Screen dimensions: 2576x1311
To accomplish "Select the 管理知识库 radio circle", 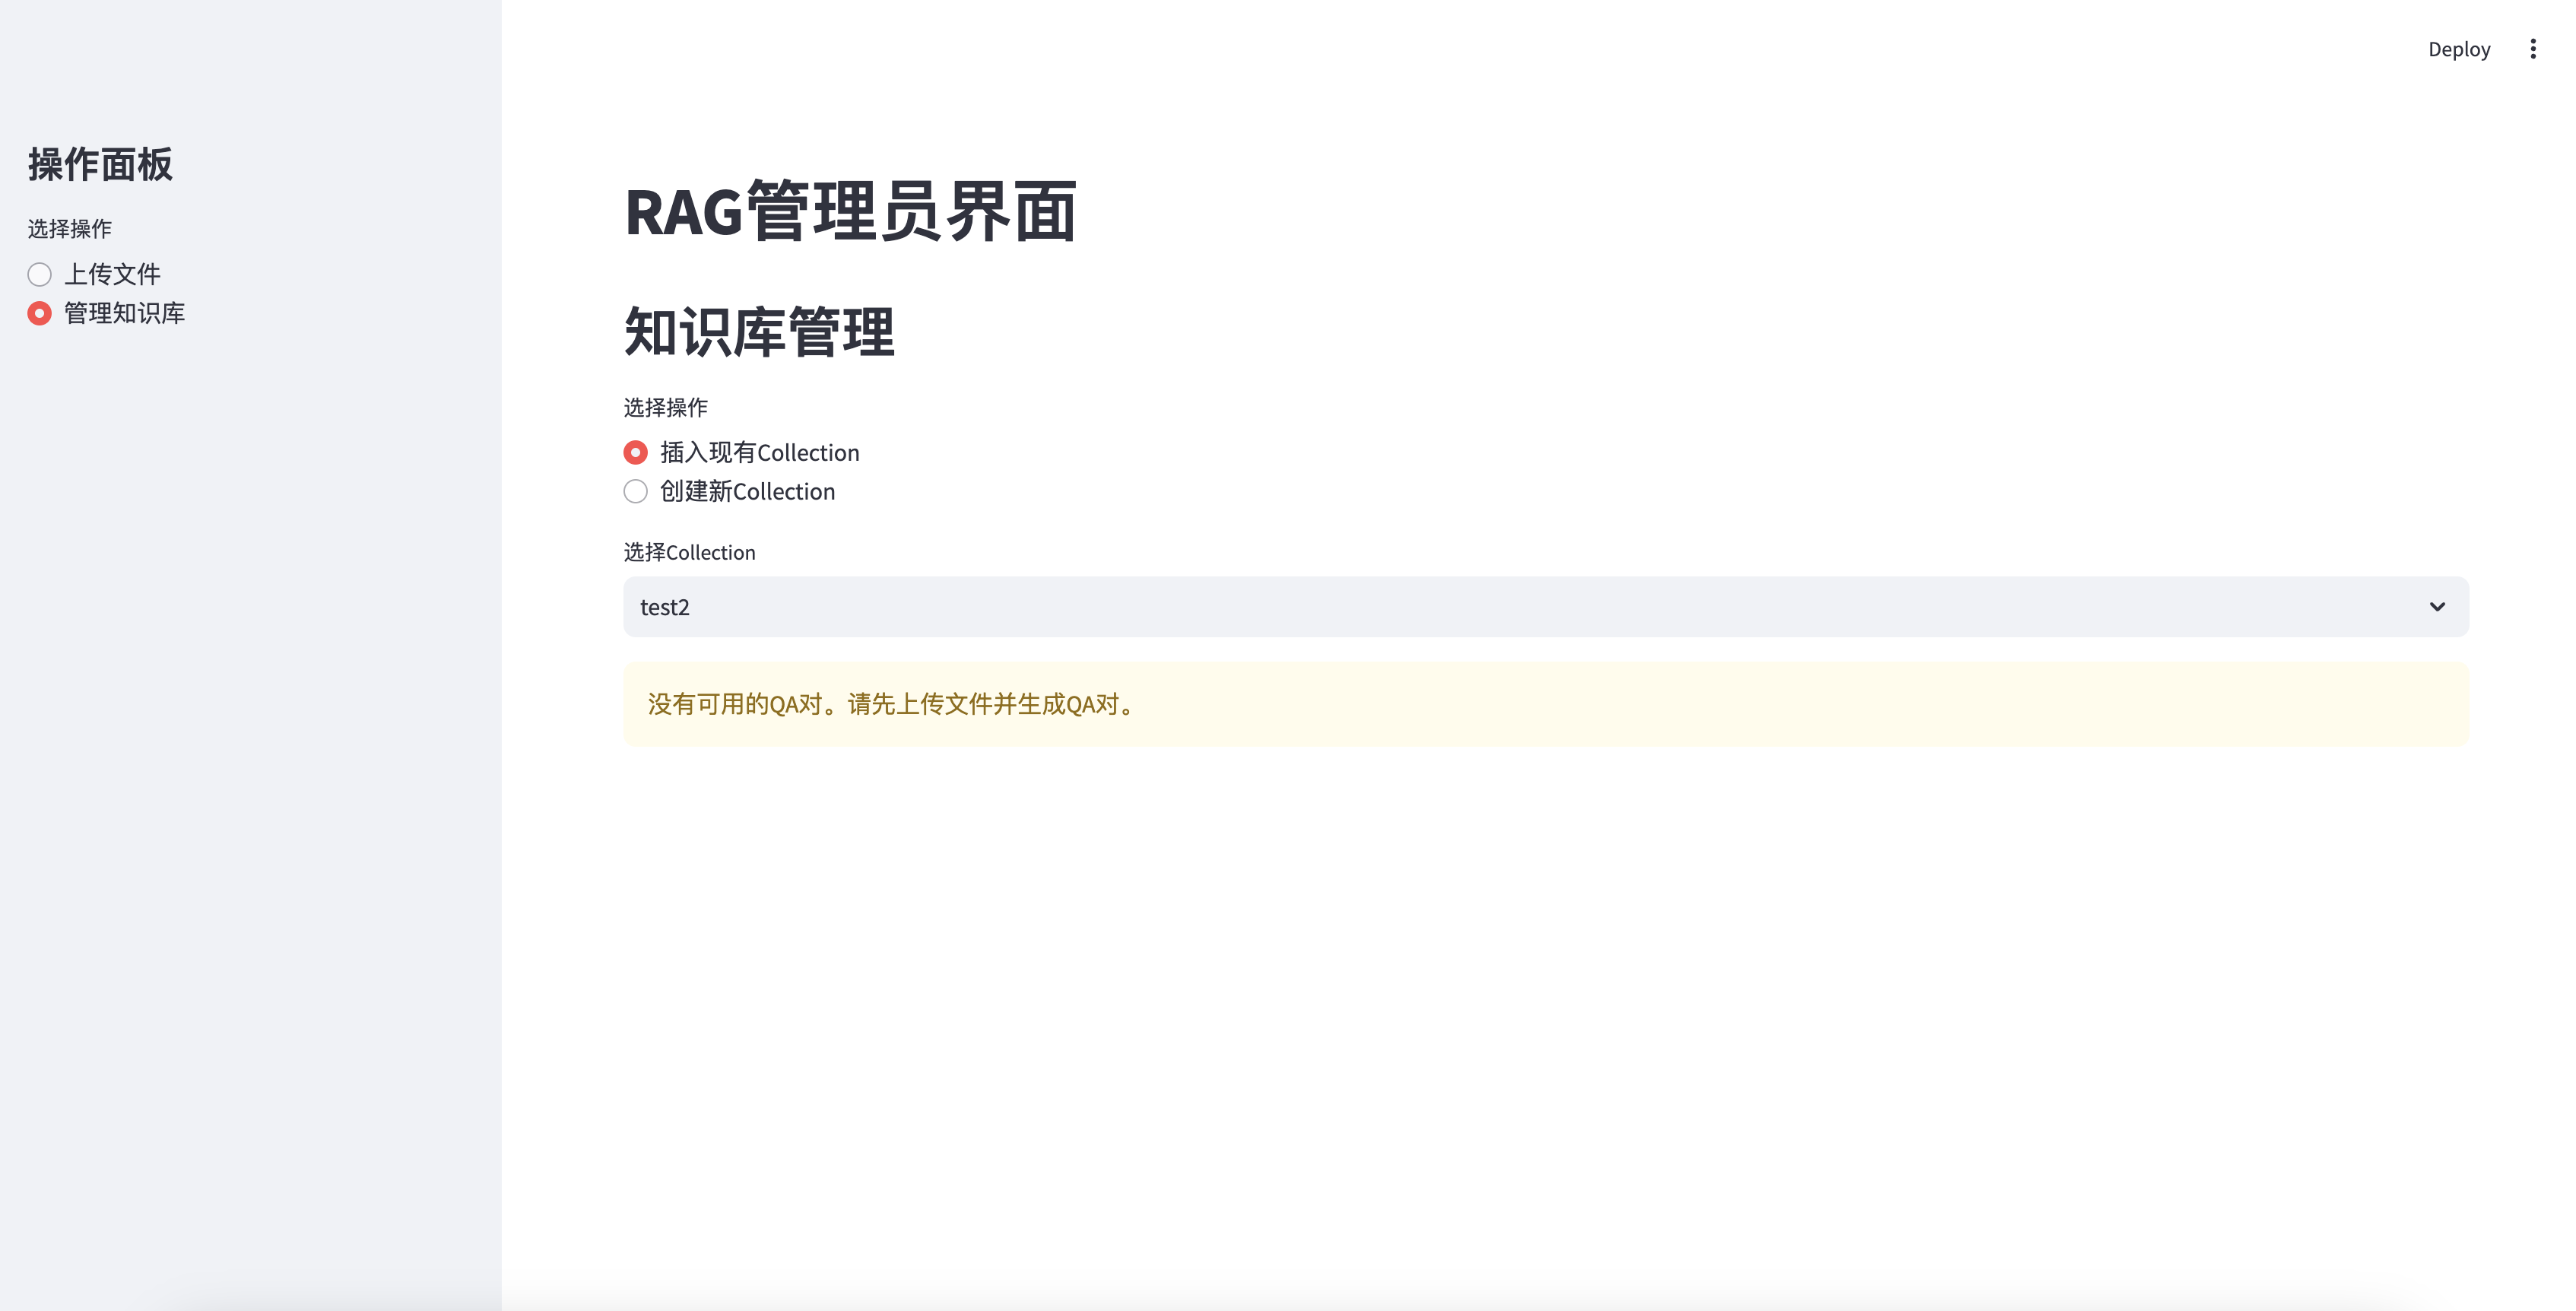I will click(39, 313).
